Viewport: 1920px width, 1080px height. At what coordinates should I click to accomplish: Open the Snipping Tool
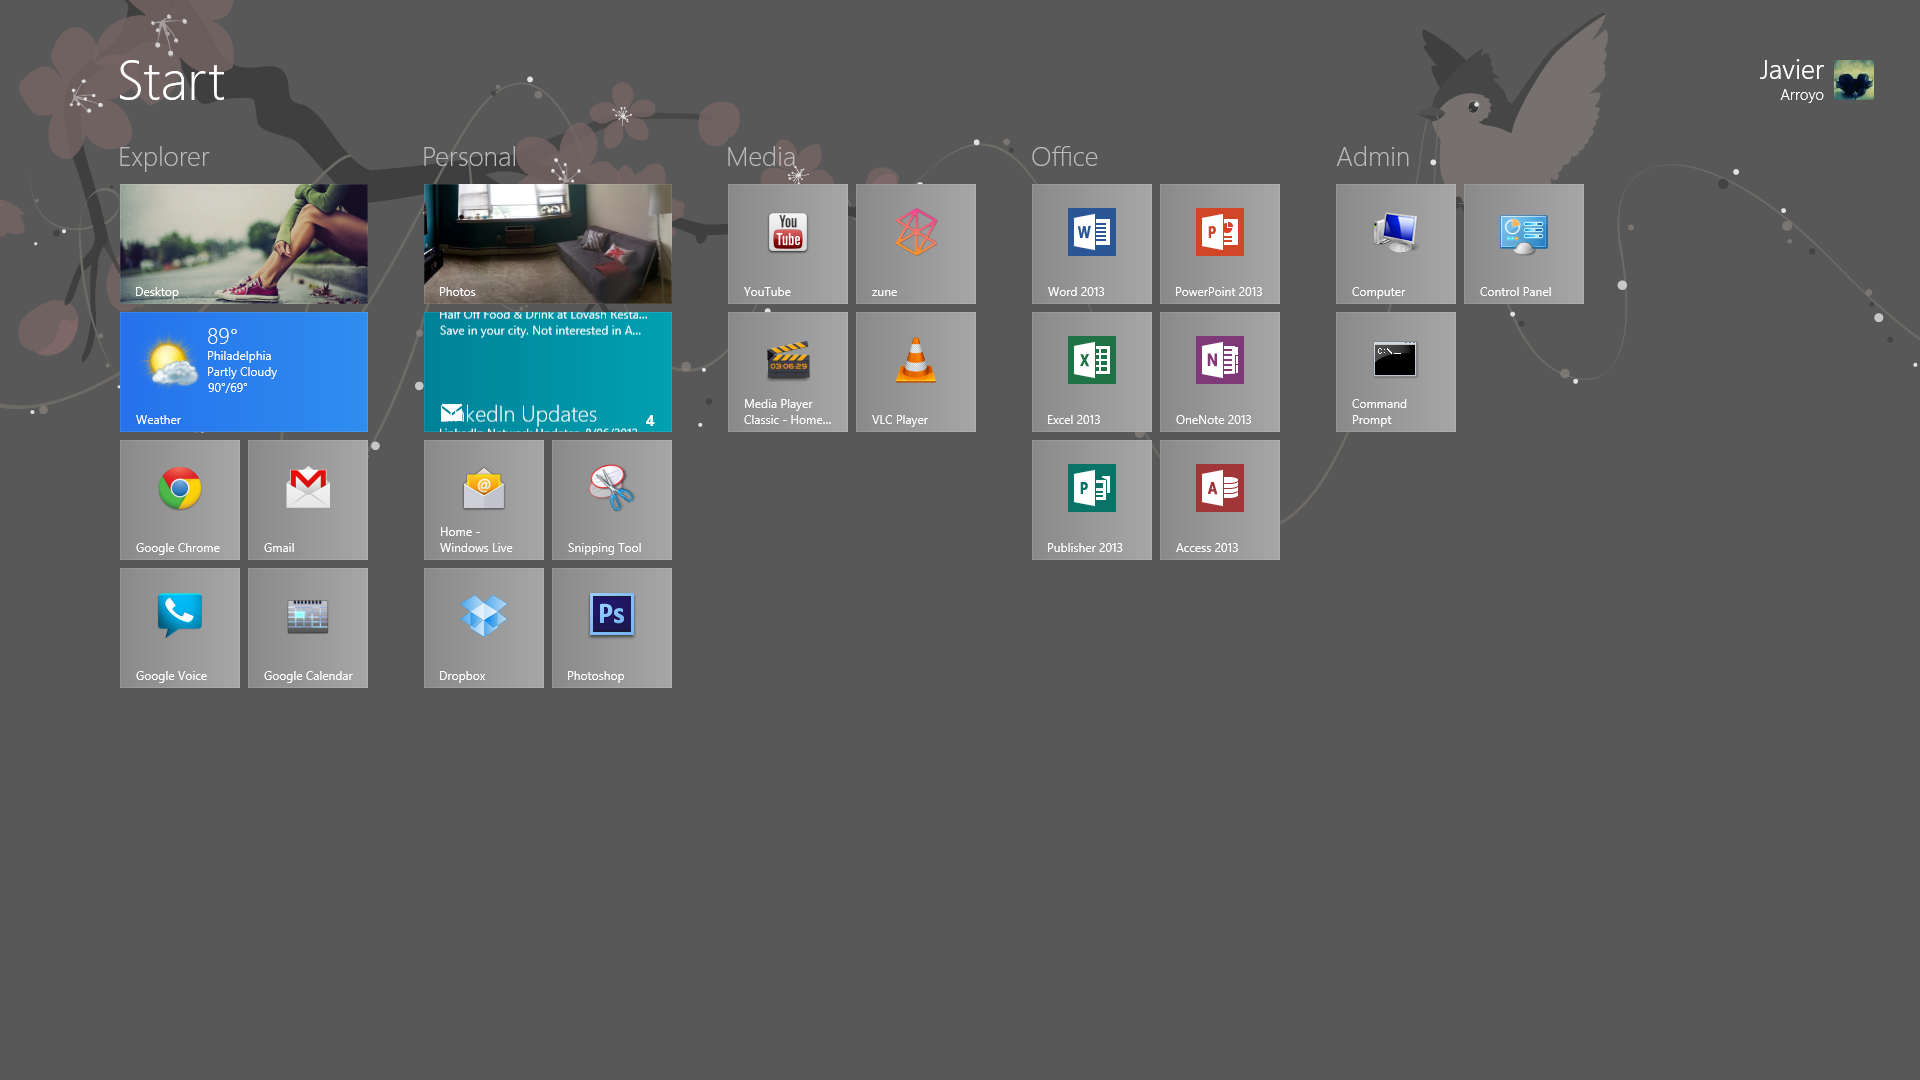coord(611,499)
